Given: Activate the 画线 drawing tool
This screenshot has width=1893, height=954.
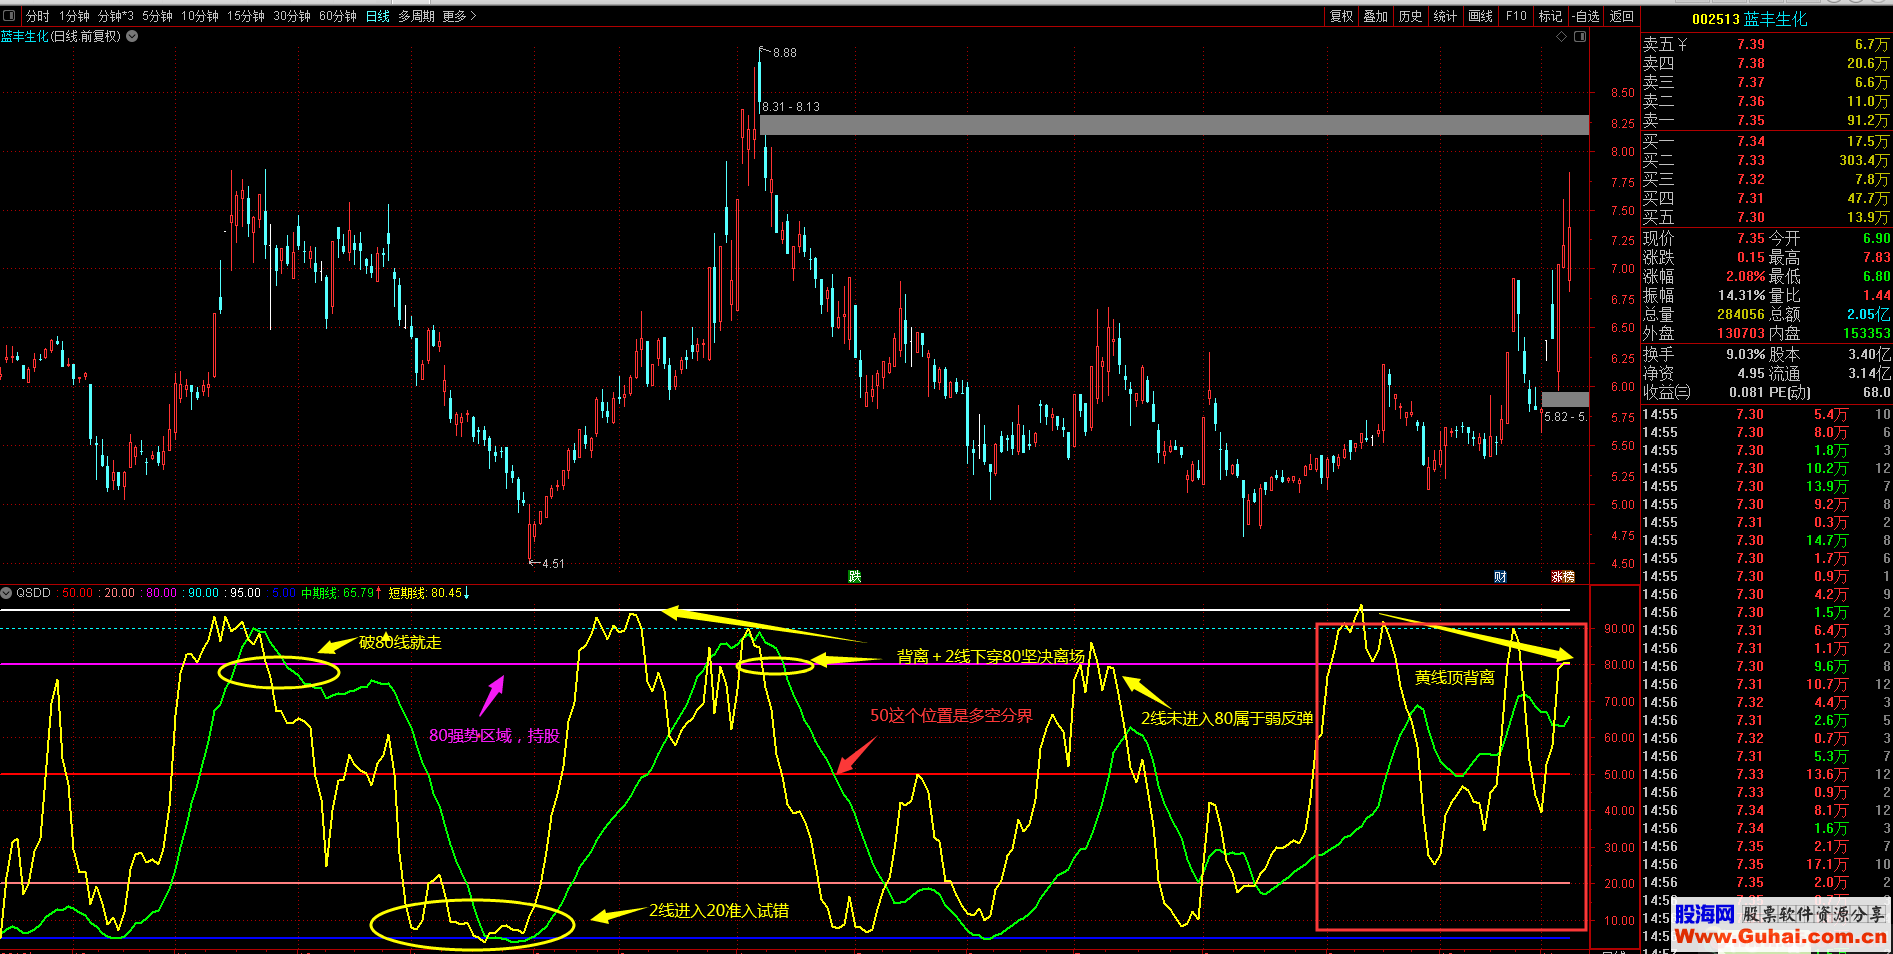Looking at the screenshot, I should tap(1481, 16).
